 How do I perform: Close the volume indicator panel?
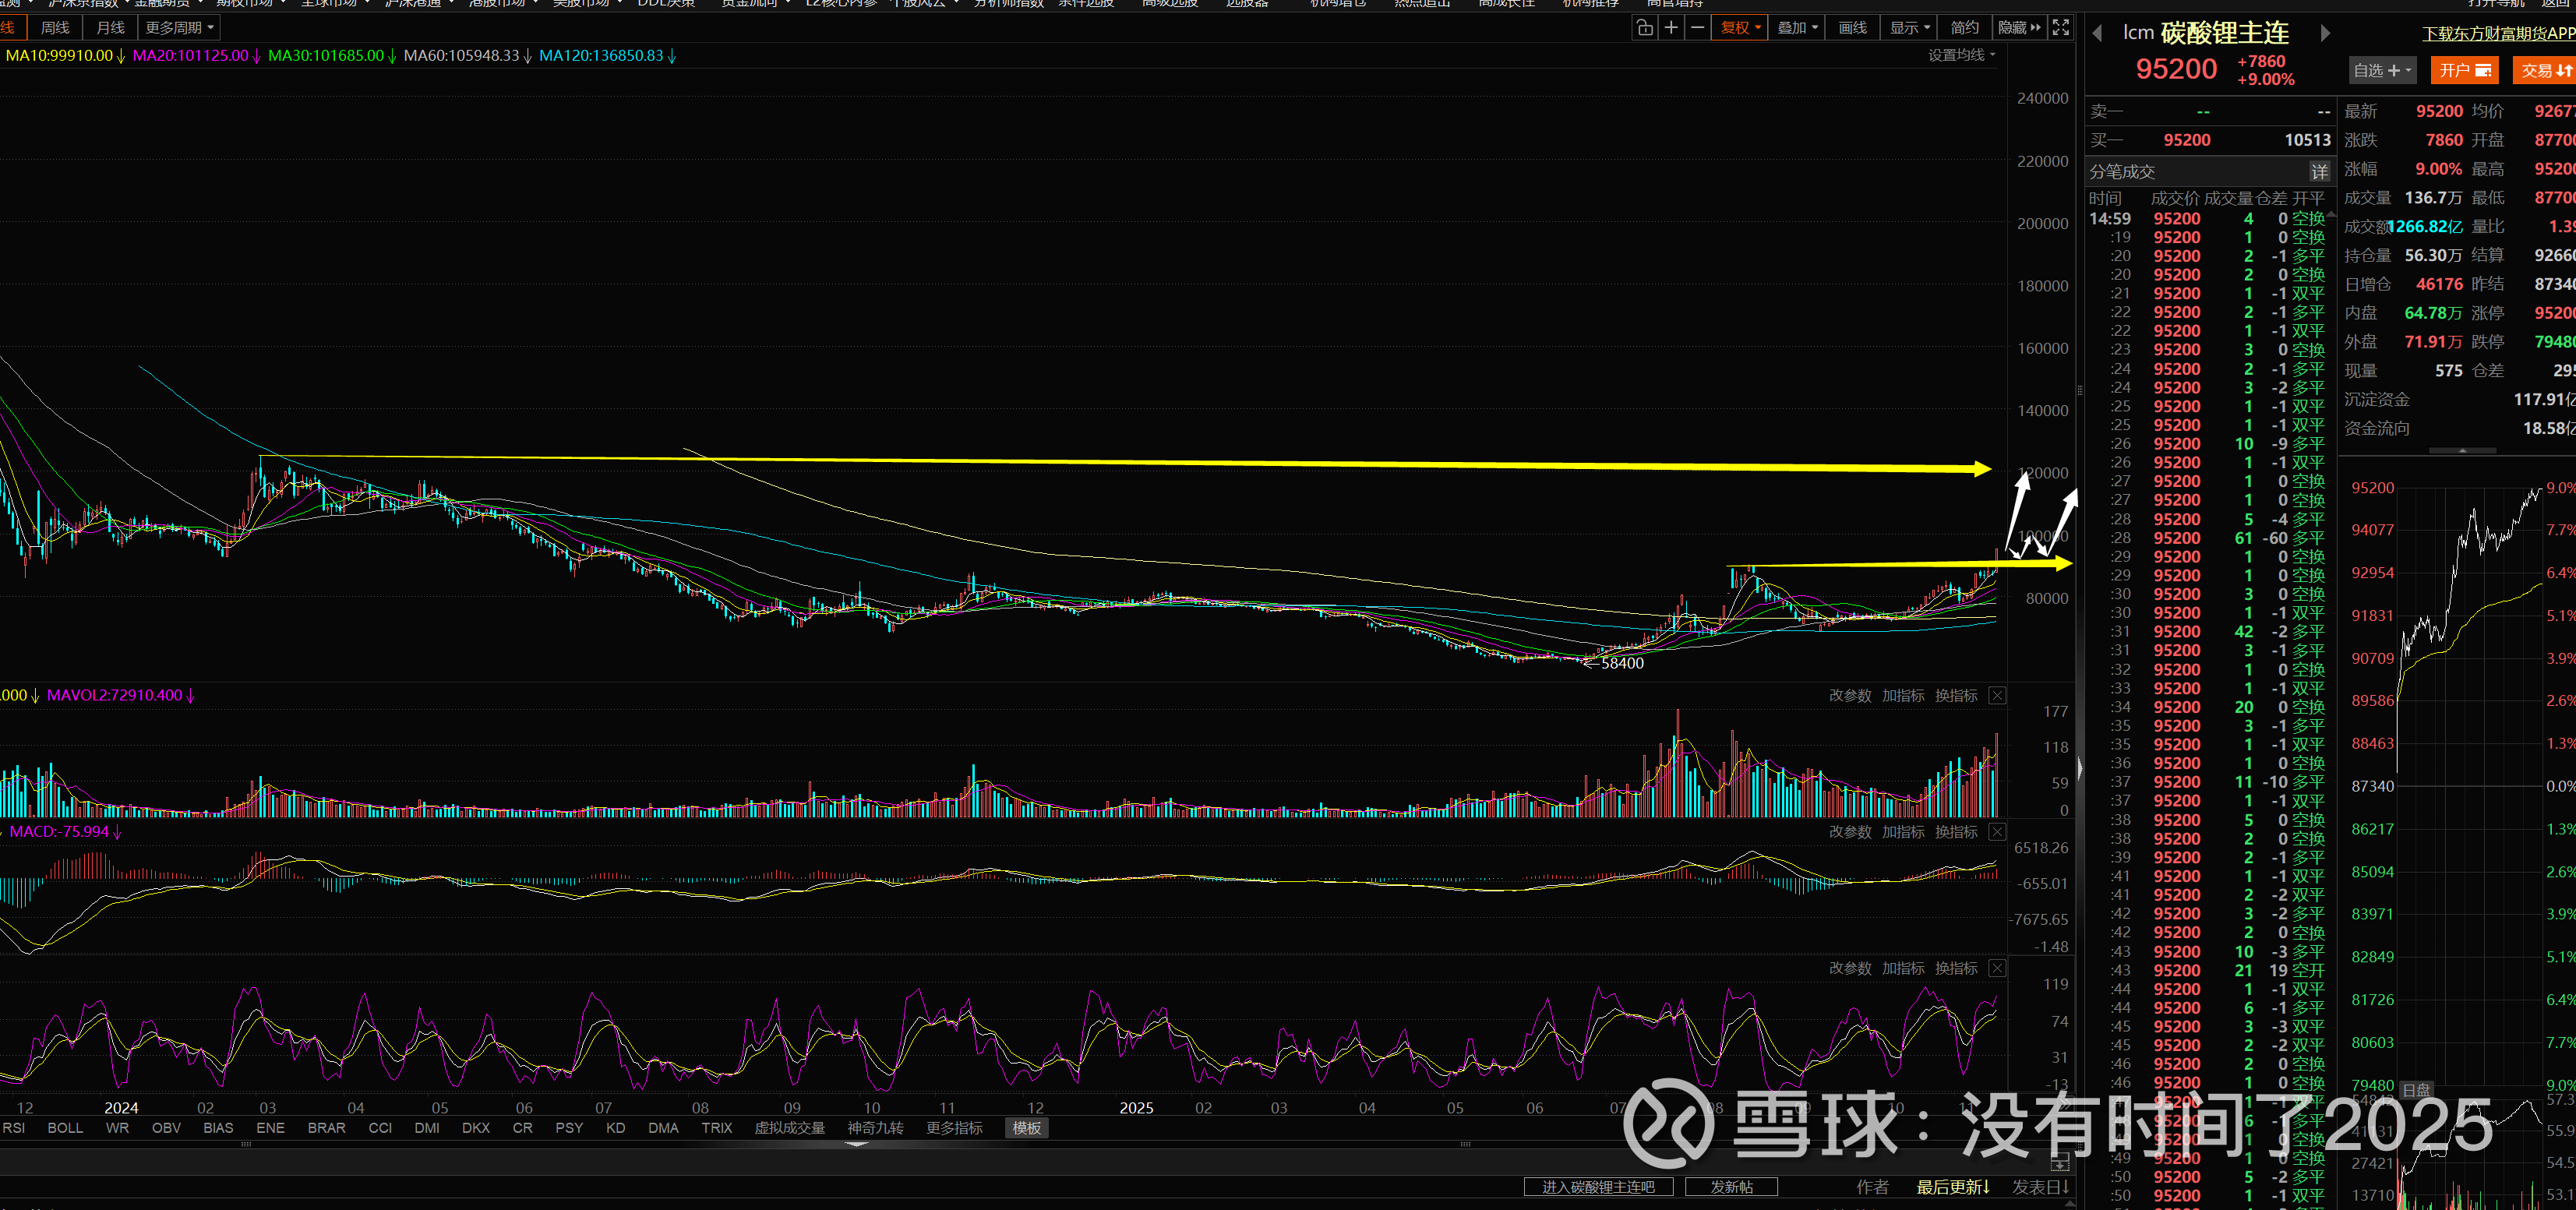1997,696
